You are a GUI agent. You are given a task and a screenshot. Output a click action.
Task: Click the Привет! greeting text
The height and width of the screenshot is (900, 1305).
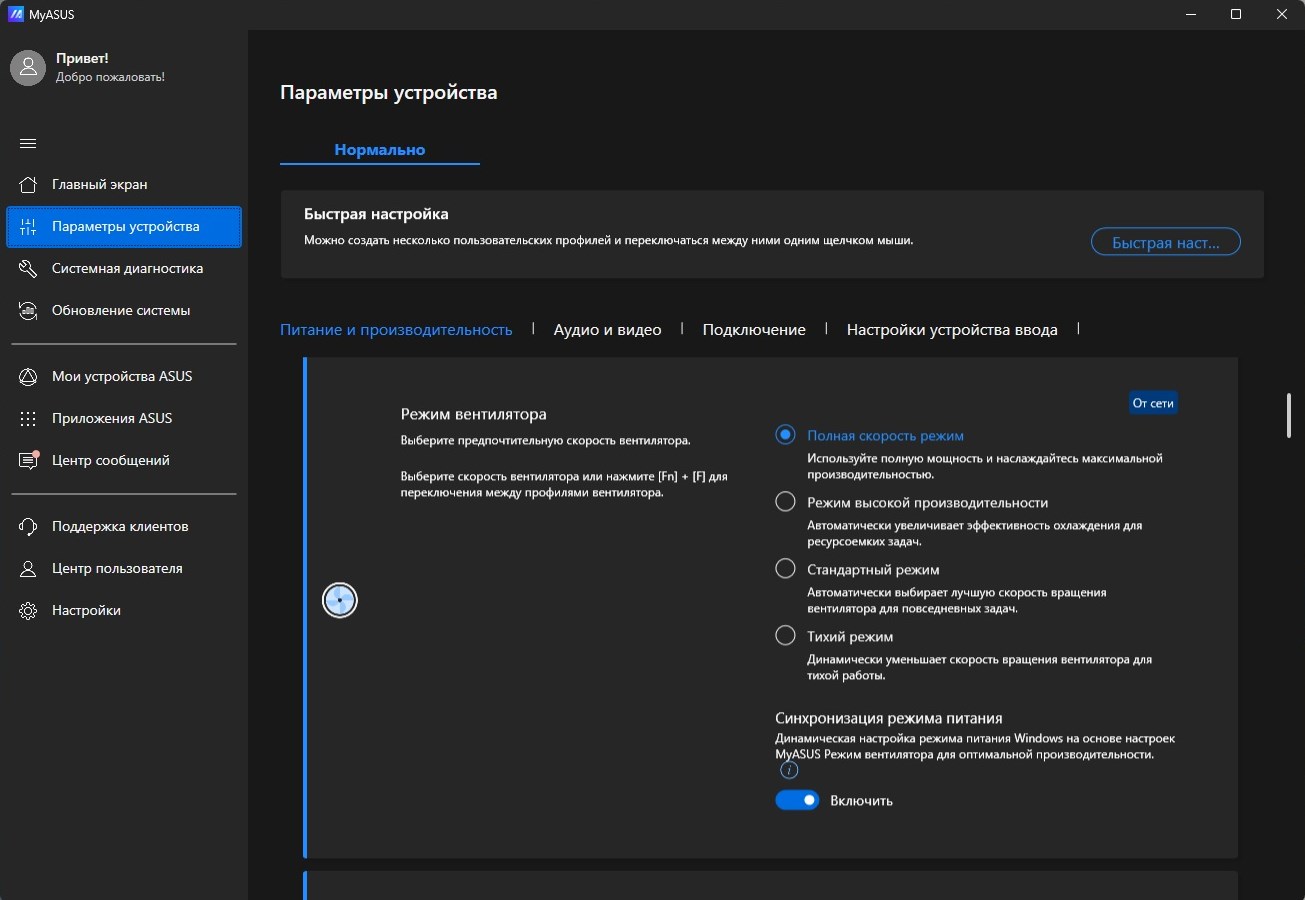[82, 58]
